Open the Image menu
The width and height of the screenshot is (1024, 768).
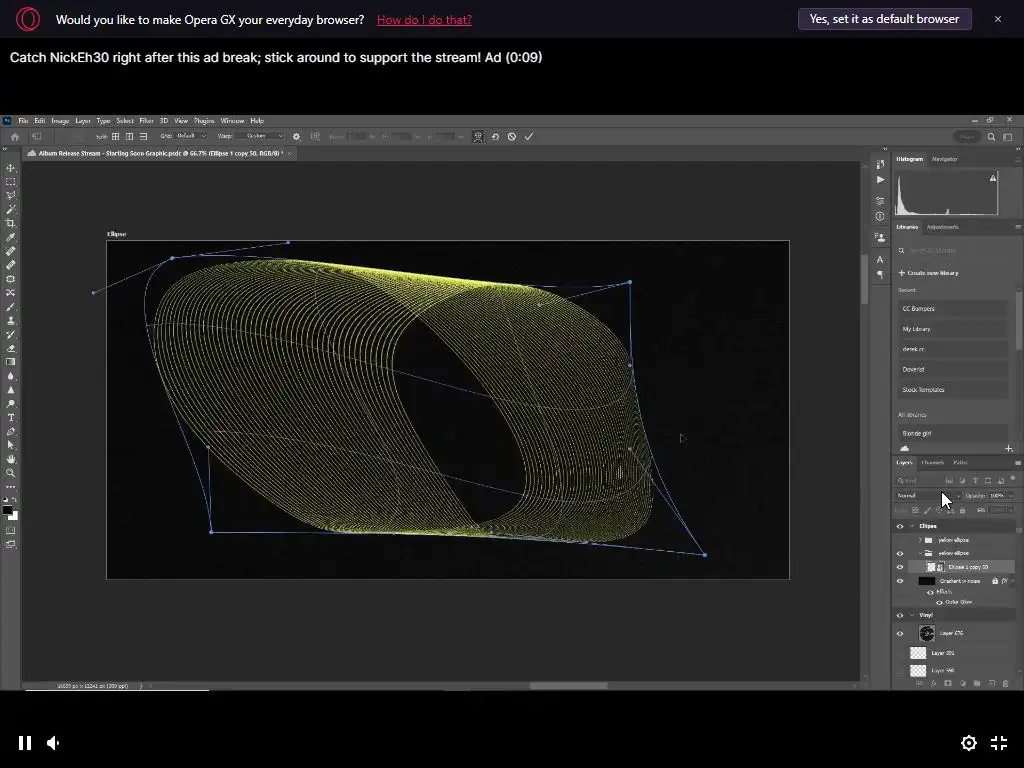pos(60,121)
